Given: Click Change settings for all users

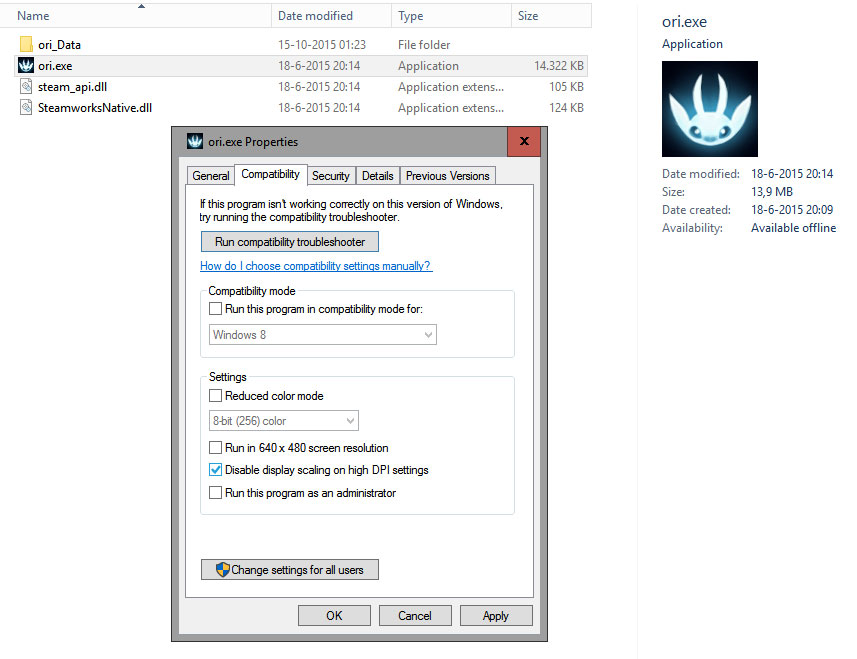Looking at the screenshot, I should click(x=290, y=569).
